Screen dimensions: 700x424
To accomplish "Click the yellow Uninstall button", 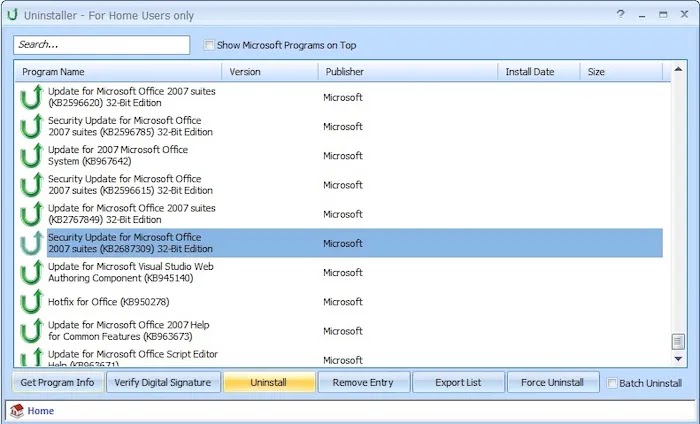I will coord(269,382).
